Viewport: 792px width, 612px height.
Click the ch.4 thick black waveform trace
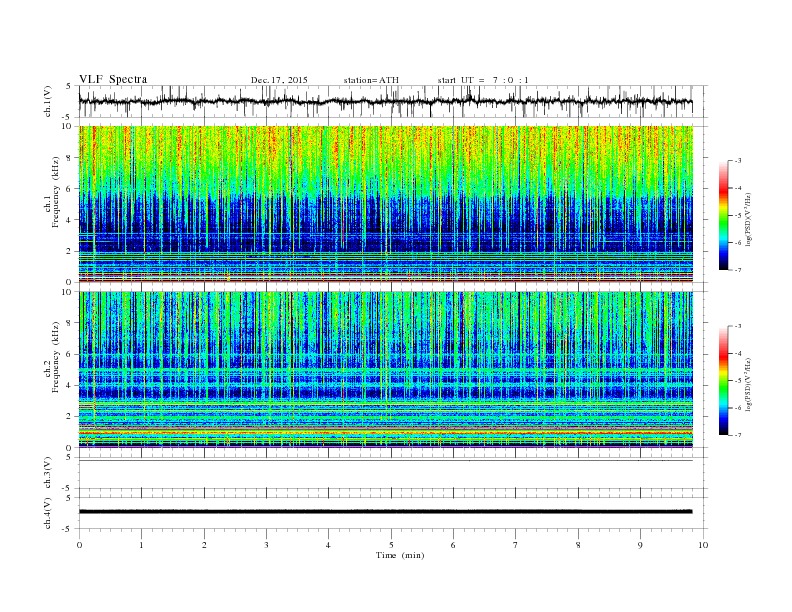(385, 512)
